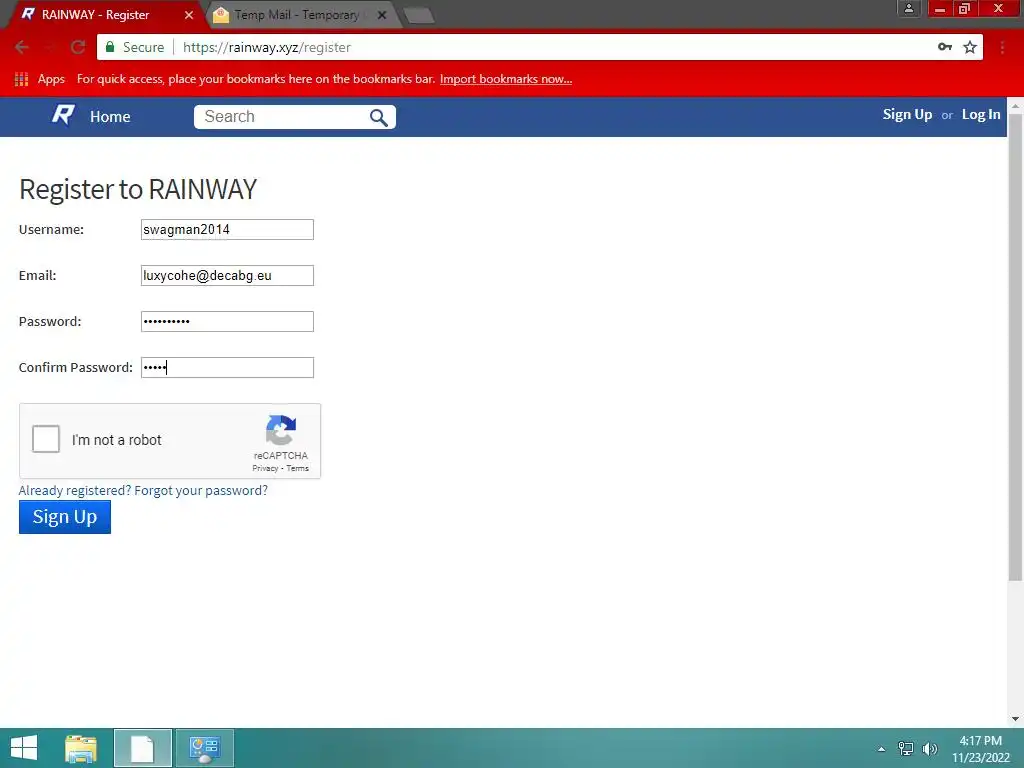
Task: Open reCAPTCHA Terms link
Action: [297, 468]
